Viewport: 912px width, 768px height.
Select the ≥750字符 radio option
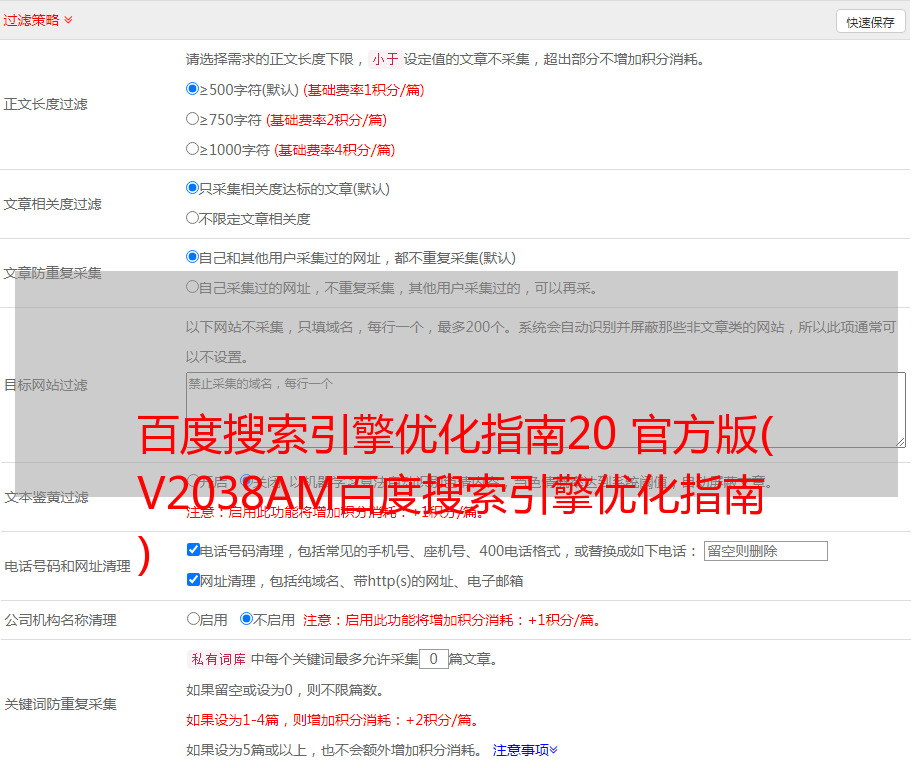tap(193, 119)
